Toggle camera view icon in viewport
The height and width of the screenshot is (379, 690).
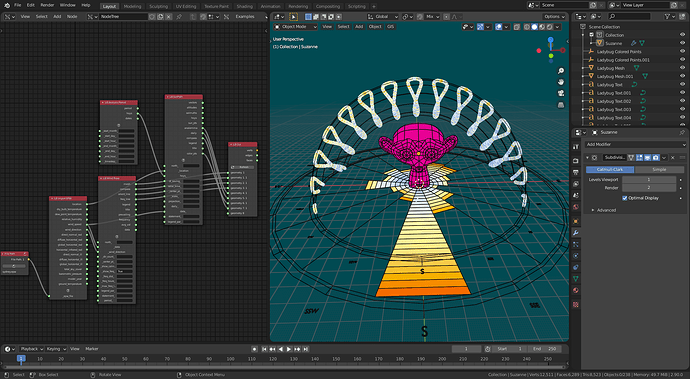[x=561, y=93]
